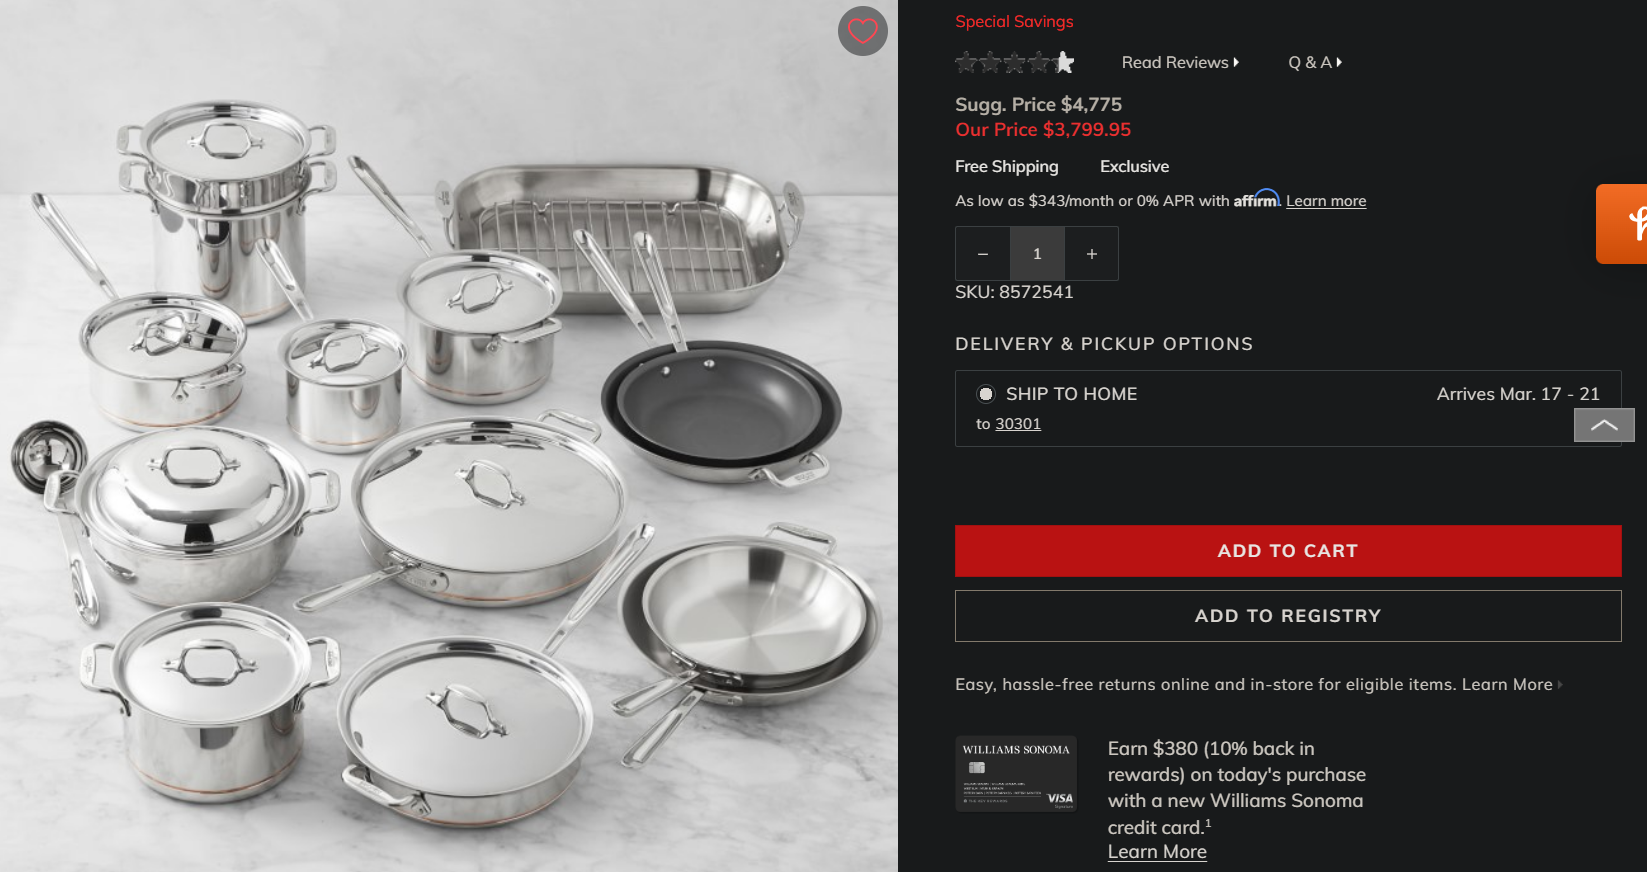The image size is (1647, 872).
Task: Click the quantity input field
Action: click(1037, 254)
